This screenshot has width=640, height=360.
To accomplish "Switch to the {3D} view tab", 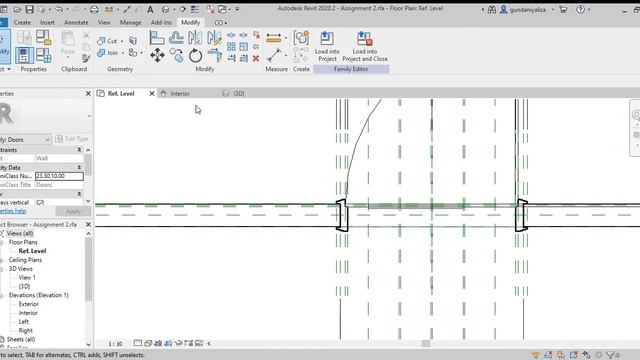I will pos(239,93).
